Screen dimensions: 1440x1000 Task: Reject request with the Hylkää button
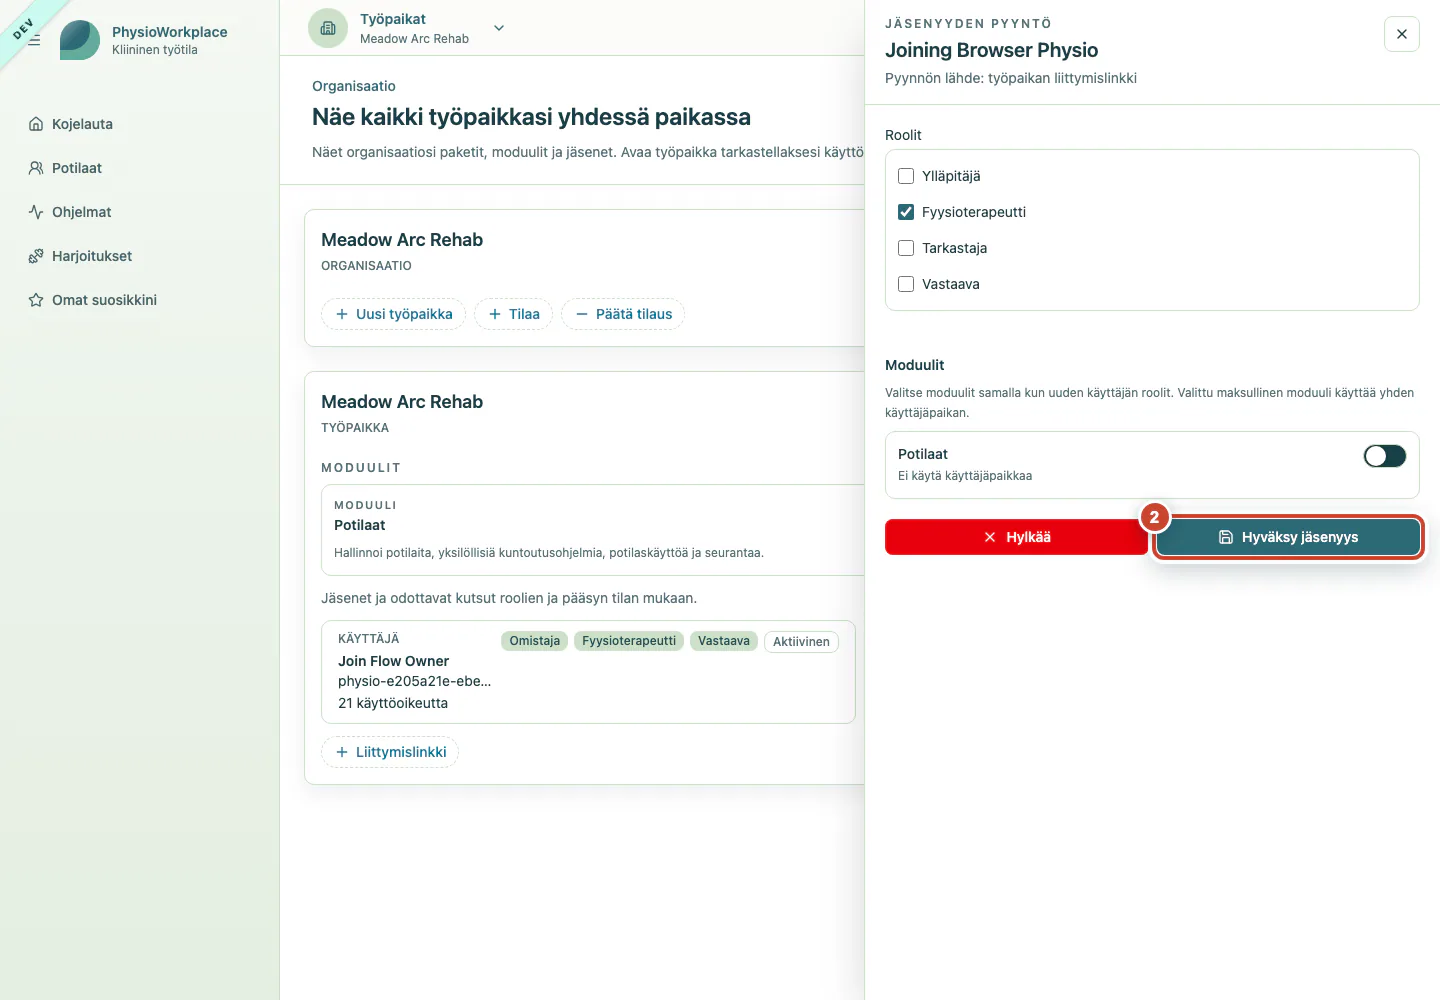click(x=1016, y=537)
